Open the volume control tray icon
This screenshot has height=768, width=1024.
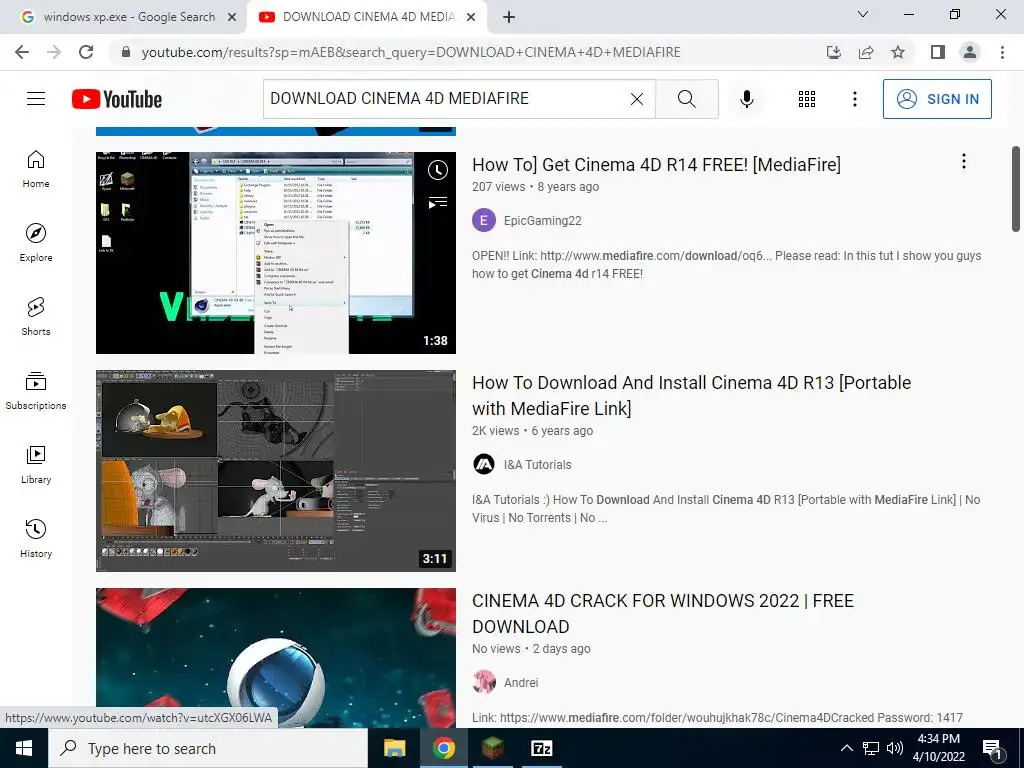tap(895, 748)
